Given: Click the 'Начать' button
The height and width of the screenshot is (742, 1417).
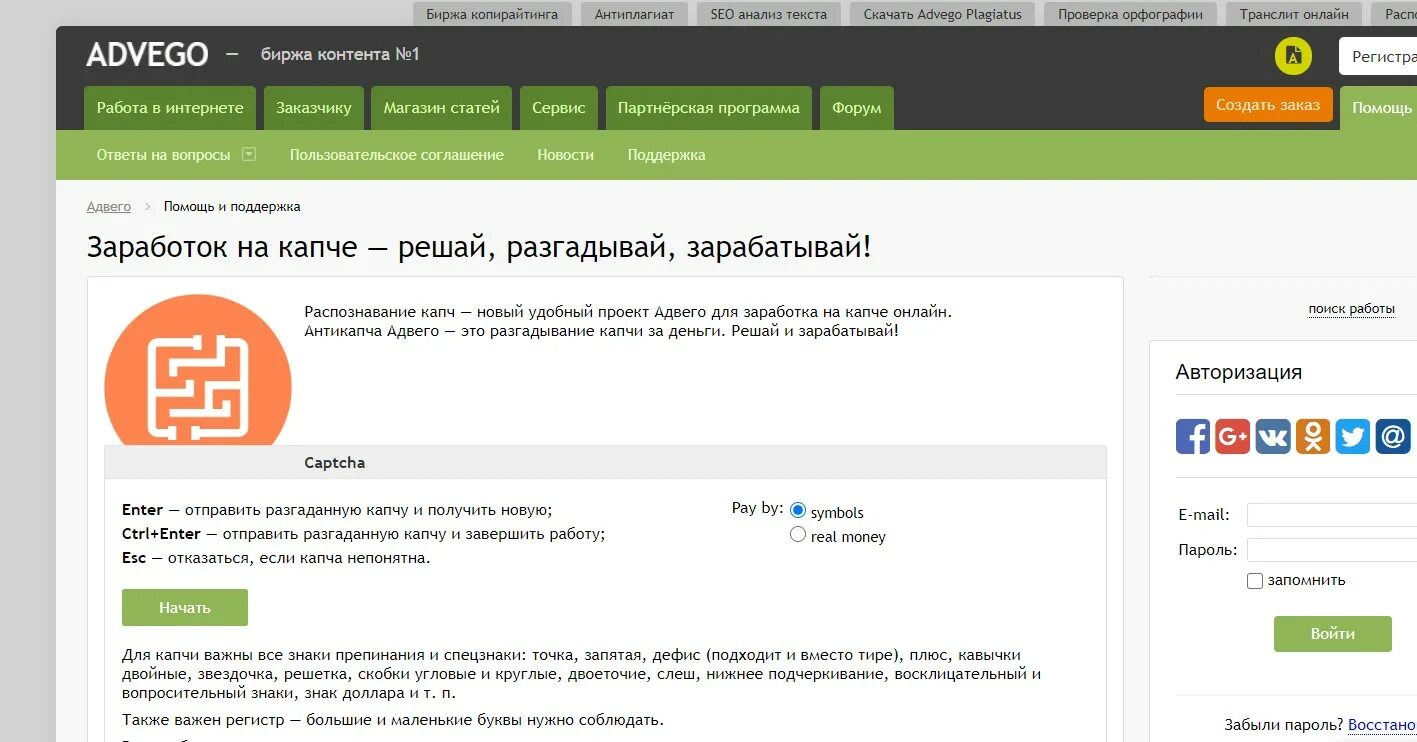Looking at the screenshot, I should (185, 608).
